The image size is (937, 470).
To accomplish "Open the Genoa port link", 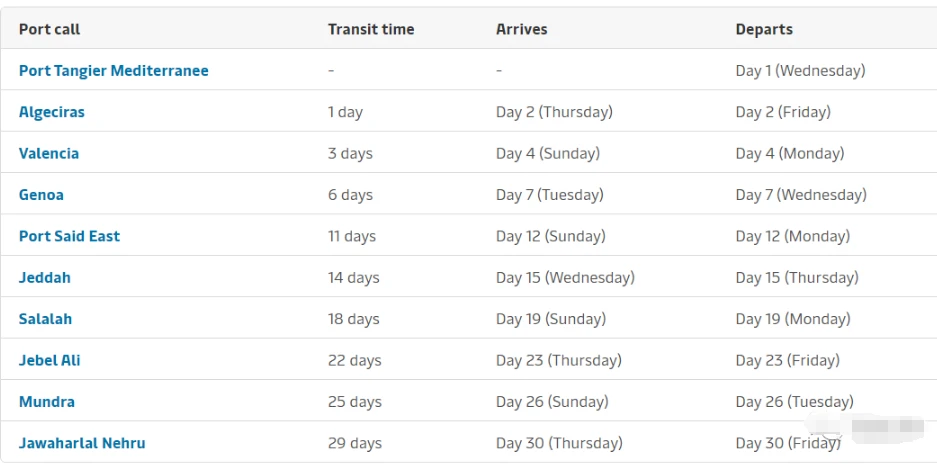I will pos(41,195).
